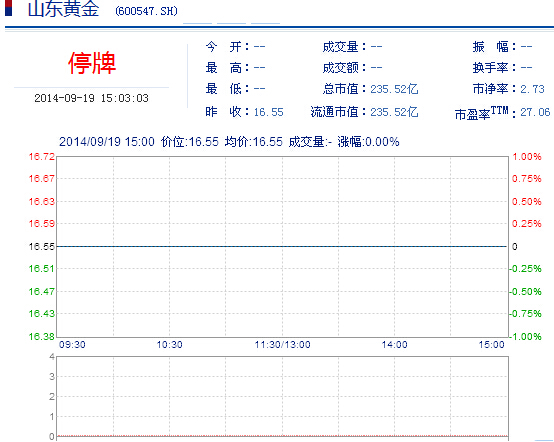Click the green -1.00% axis label

(x=525, y=336)
